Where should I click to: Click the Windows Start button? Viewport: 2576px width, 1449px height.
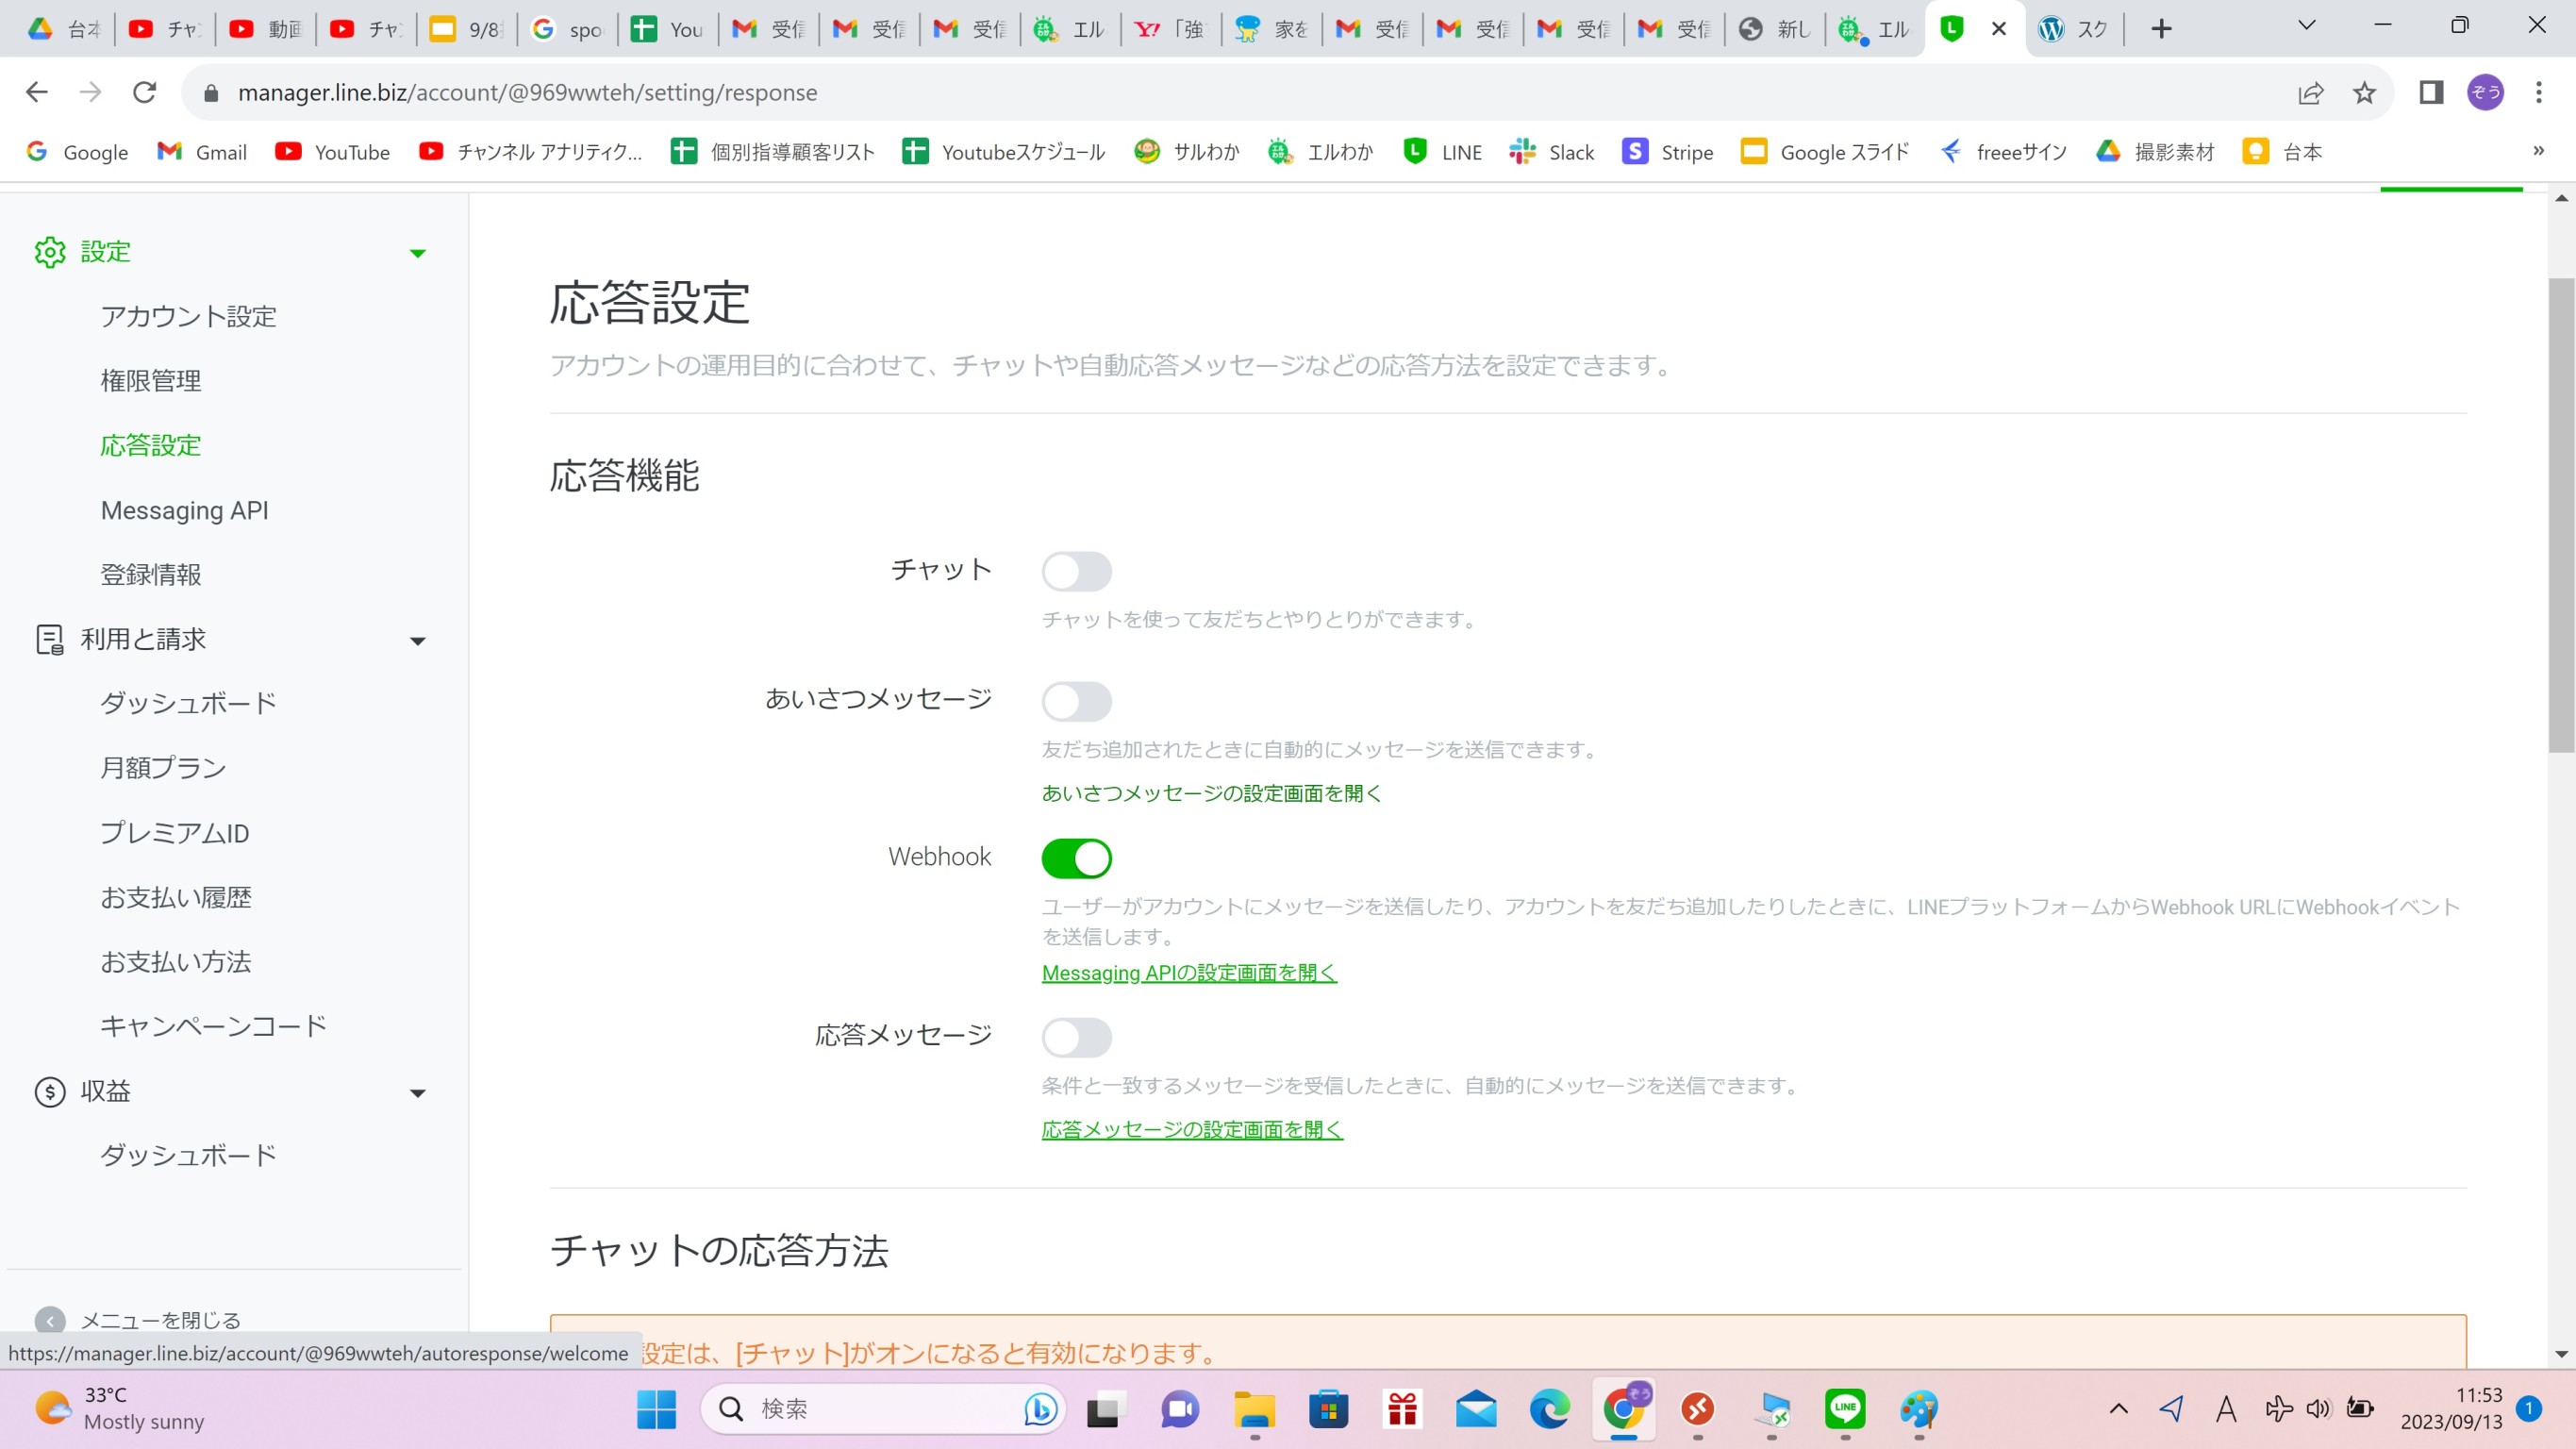(657, 1409)
